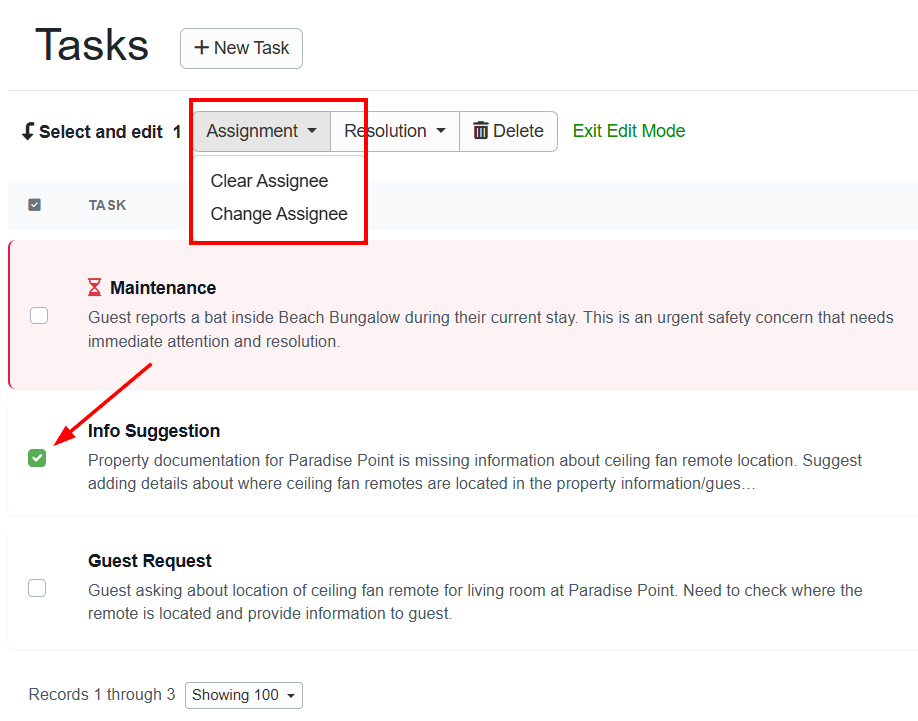
Task: Click the Delete button
Action: pos(508,131)
